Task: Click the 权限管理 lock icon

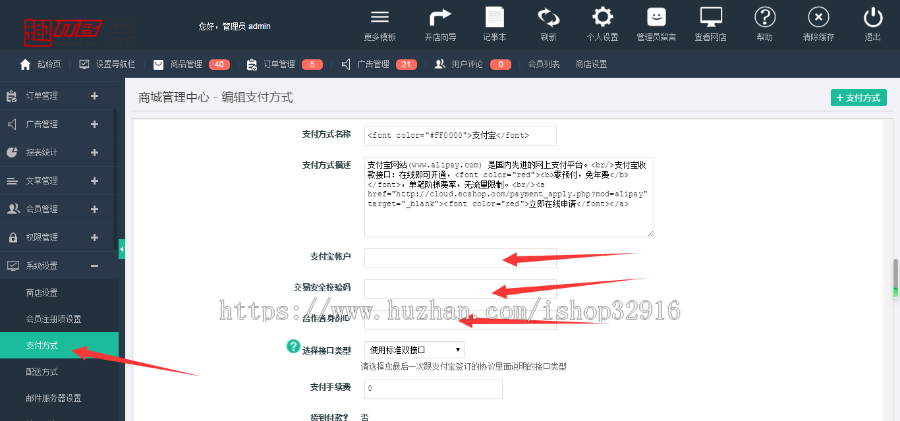Action: coord(12,237)
